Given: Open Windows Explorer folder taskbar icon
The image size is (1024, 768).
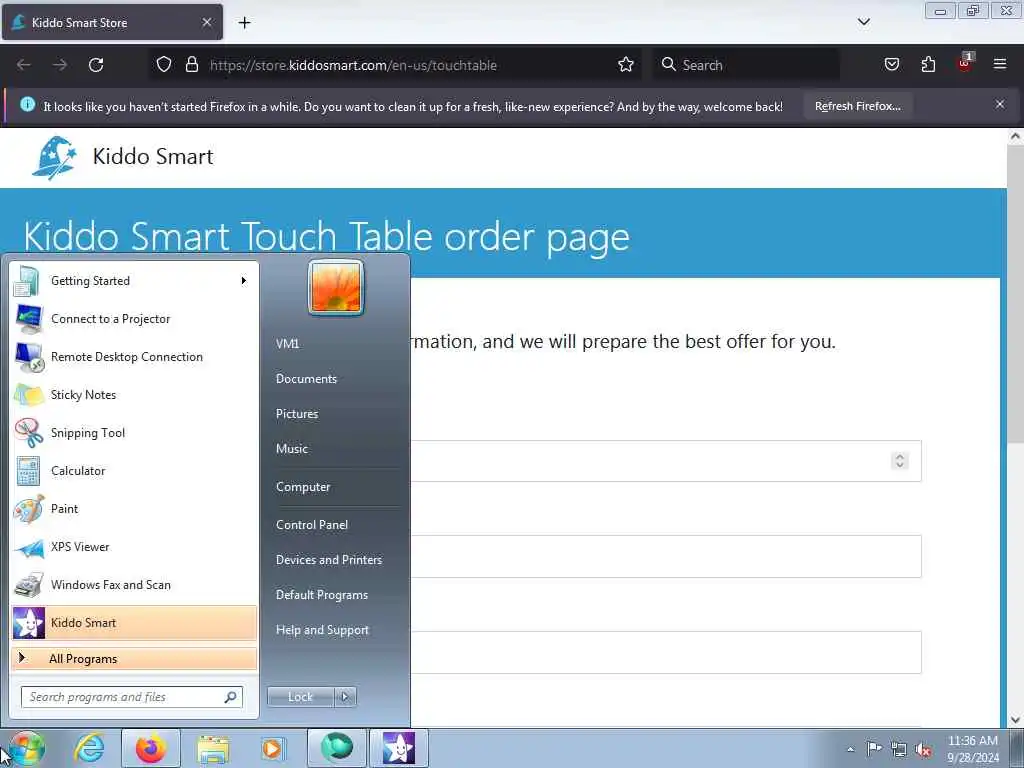Looking at the screenshot, I should (213, 748).
